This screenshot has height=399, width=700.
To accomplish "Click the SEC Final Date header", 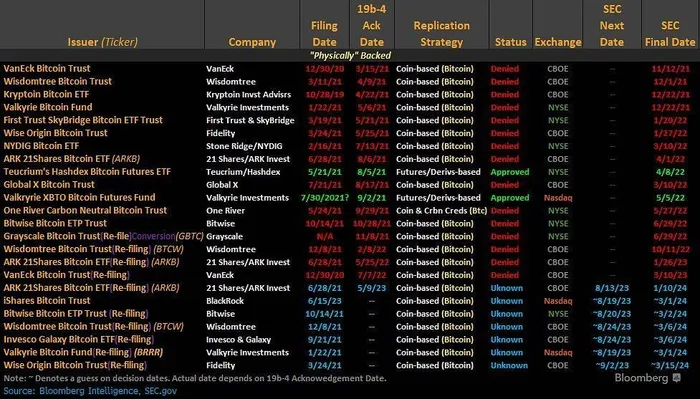I will (670, 34).
